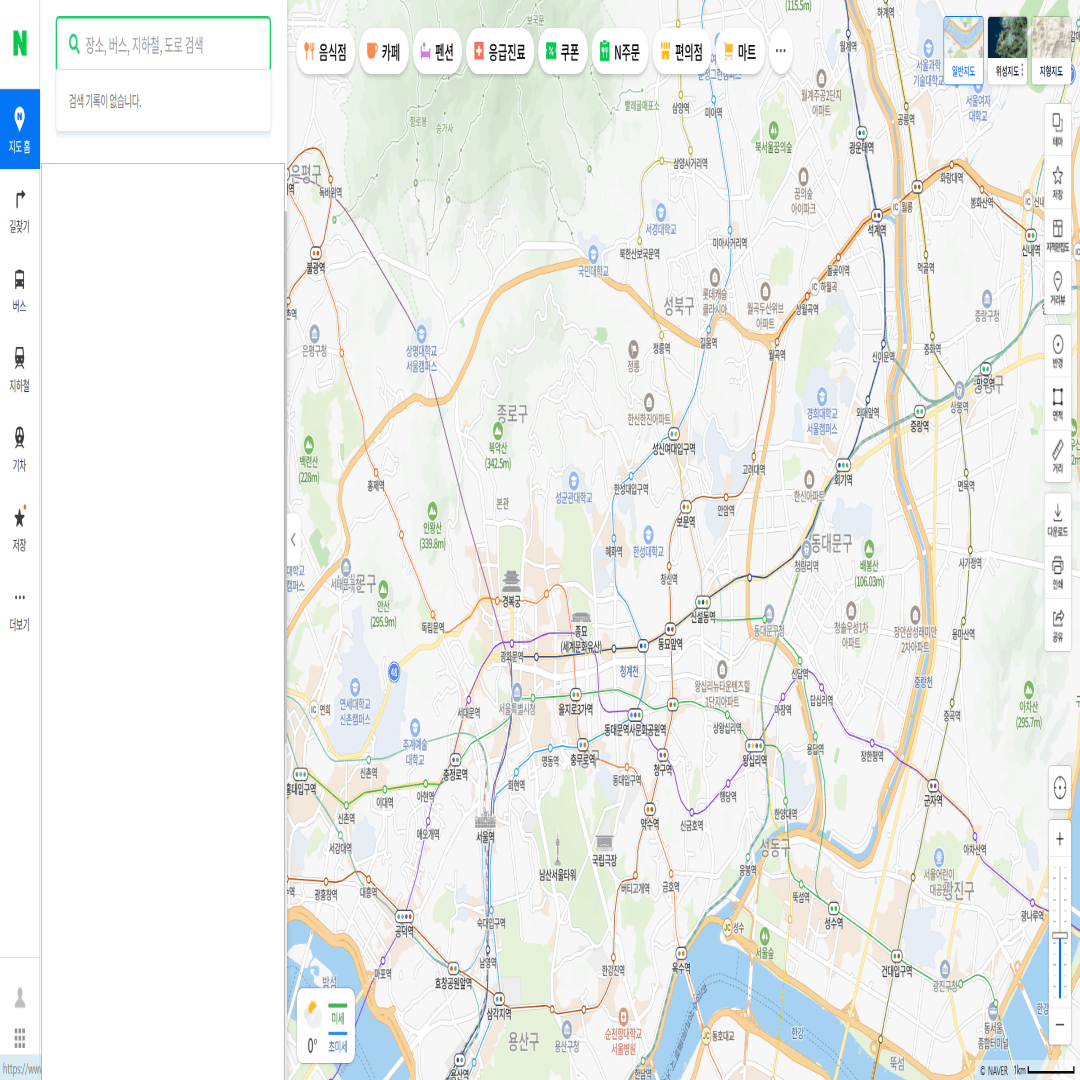Screen dimensions: 1080x1080
Task: Collapse the side panel with arrow handle
Action: coord(293,539)
